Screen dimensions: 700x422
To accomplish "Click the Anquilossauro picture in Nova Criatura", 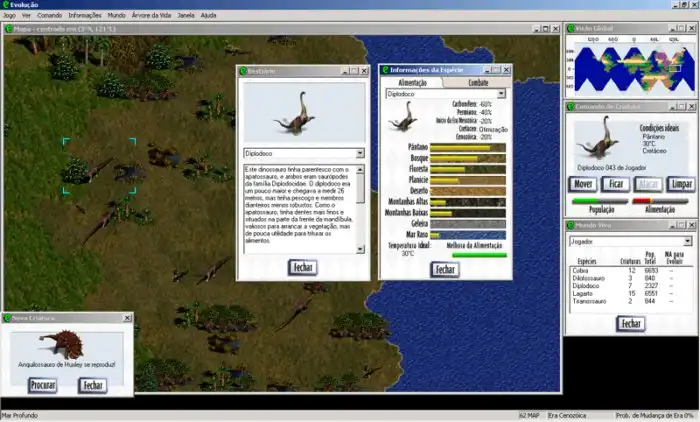I will (66, 346).
